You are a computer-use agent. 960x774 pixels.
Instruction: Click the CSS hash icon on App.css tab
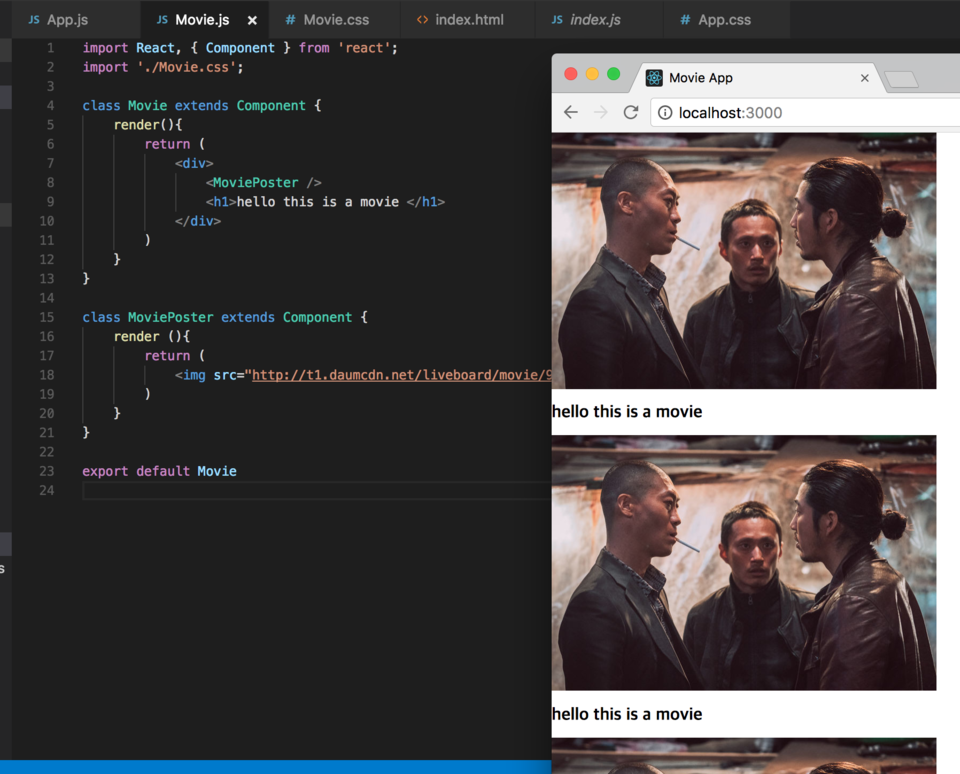point(685,20)
